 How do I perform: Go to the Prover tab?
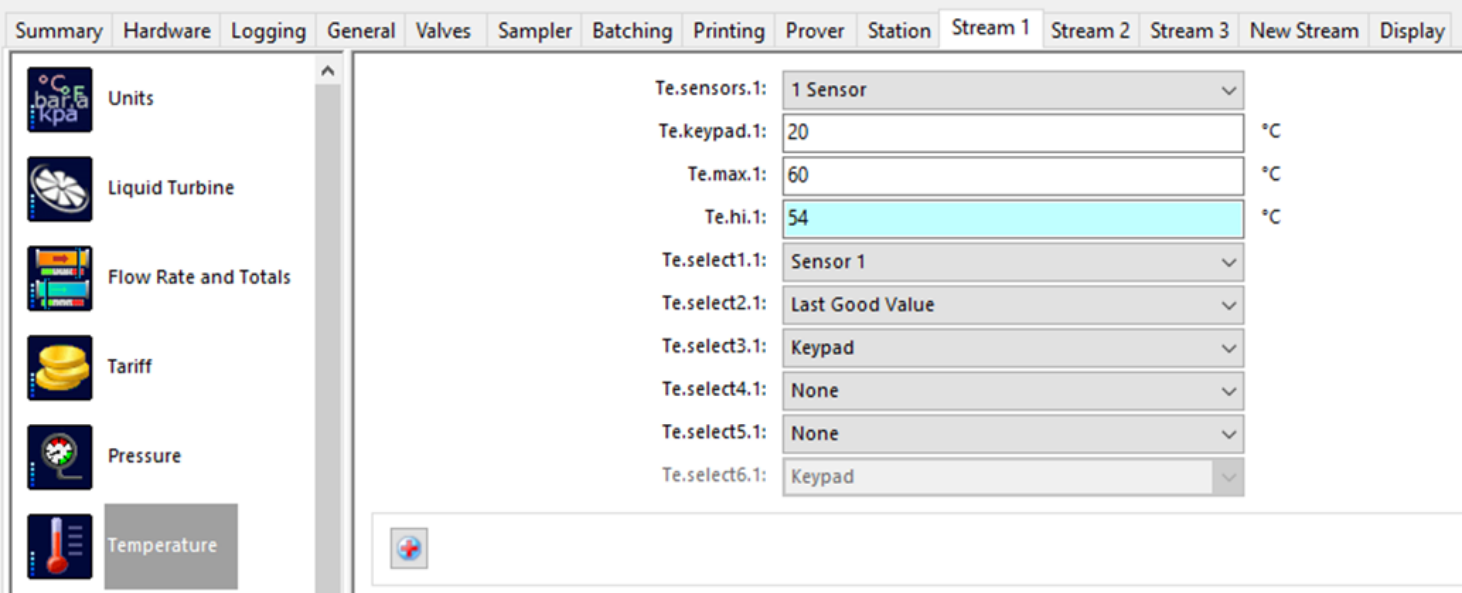(815, 30)
